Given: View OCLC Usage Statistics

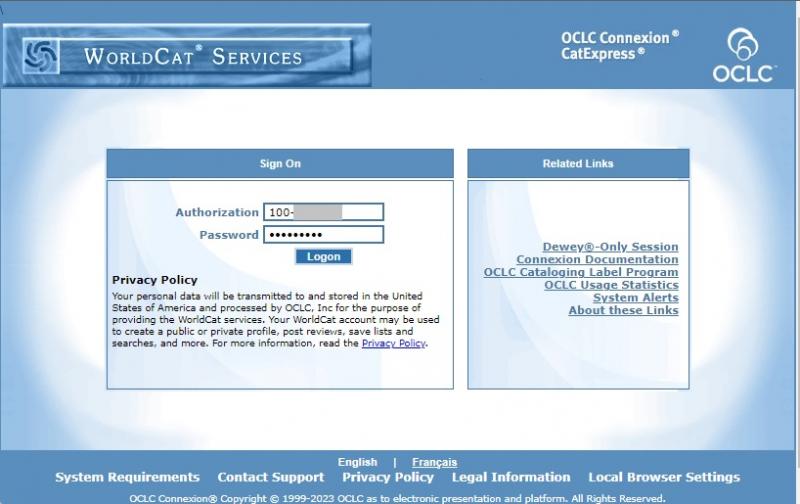Looking at the screenshot, I should click(x=611, y=285).
